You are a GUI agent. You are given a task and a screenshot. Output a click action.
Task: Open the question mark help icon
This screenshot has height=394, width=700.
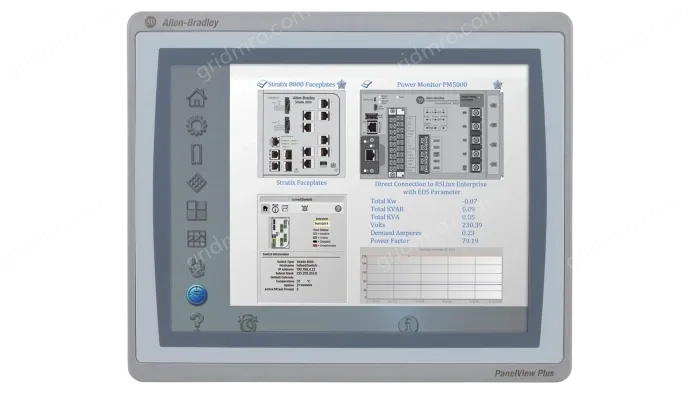pos(197,322)
